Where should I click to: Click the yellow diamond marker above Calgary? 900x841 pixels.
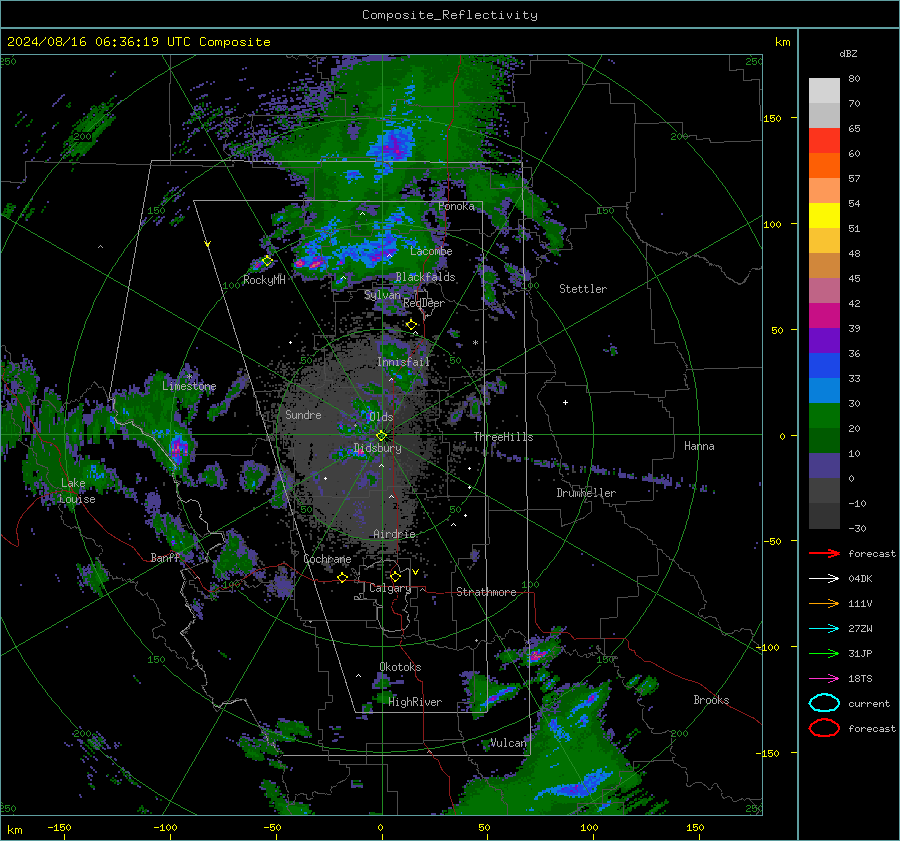(395, 576)
